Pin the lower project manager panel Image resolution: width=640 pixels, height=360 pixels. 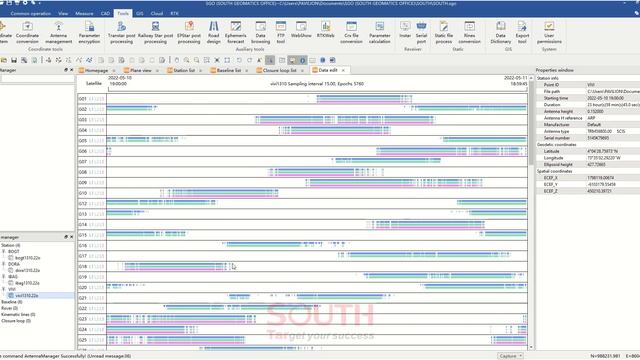tap(66, 237)
